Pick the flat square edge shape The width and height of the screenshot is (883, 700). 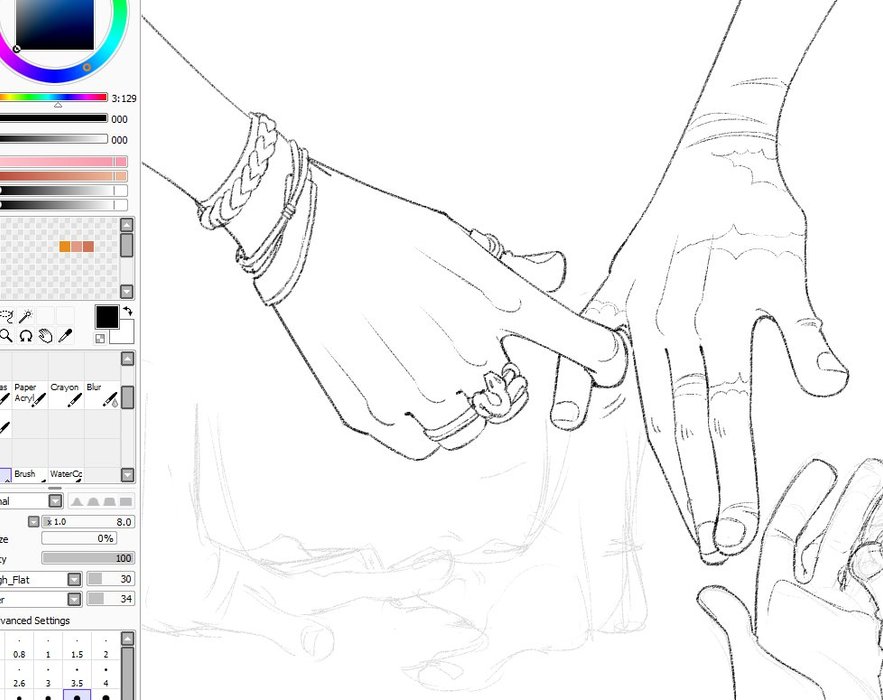pos(126,501)
